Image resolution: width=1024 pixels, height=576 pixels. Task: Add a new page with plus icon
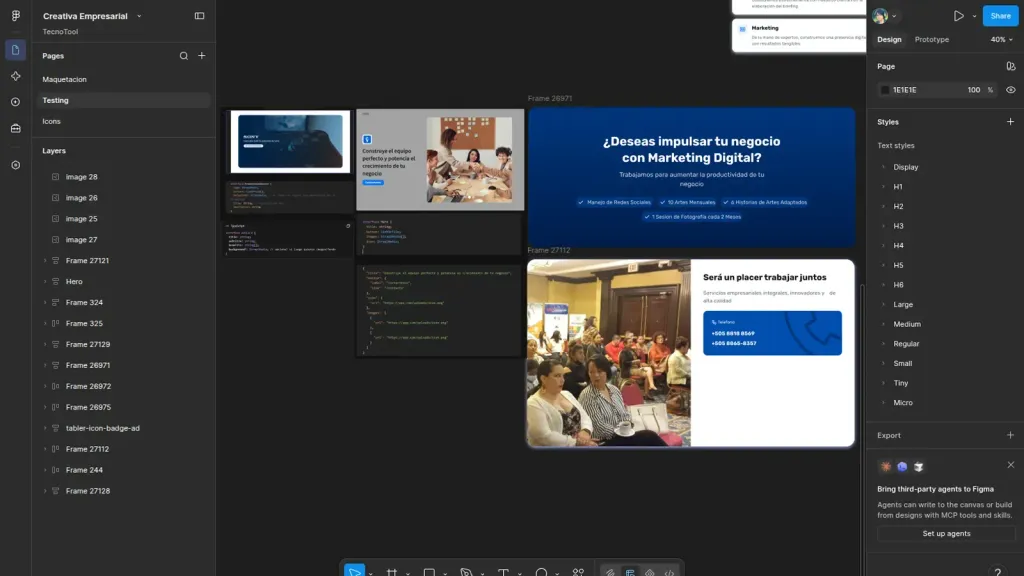point(202,56)
